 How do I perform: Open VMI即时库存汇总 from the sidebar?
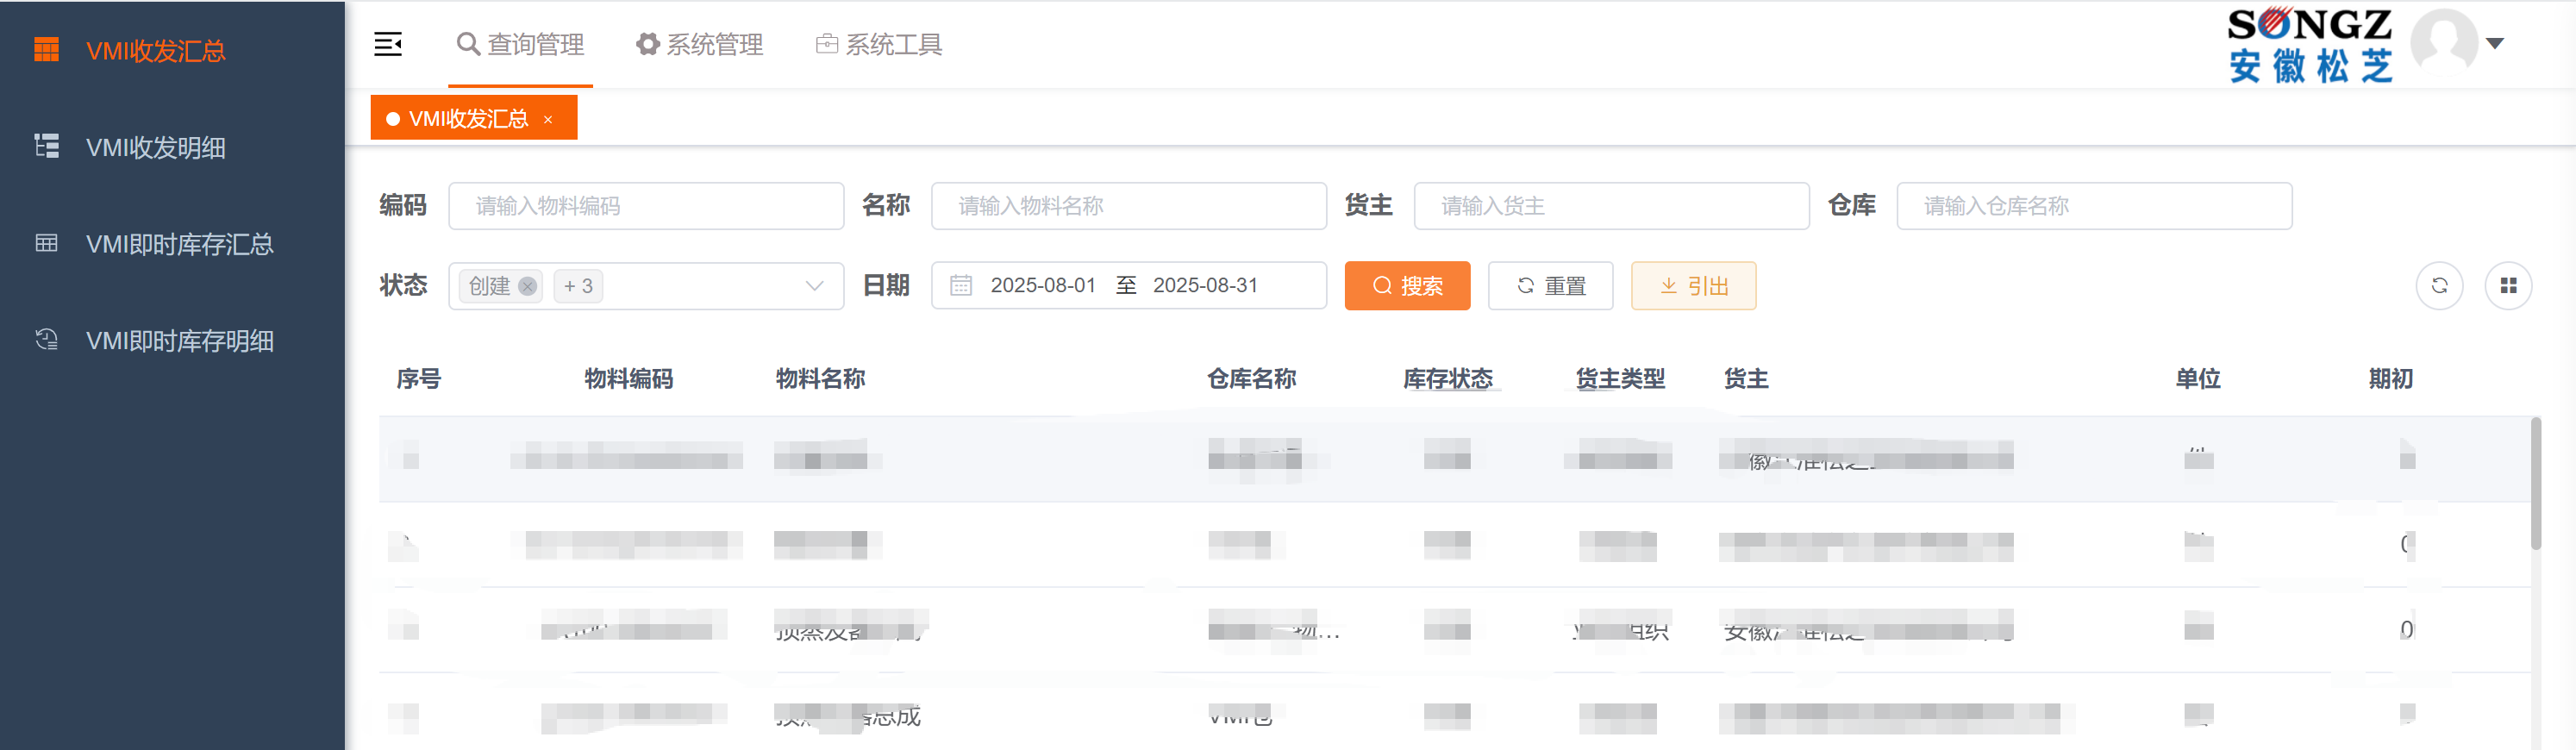179,244
